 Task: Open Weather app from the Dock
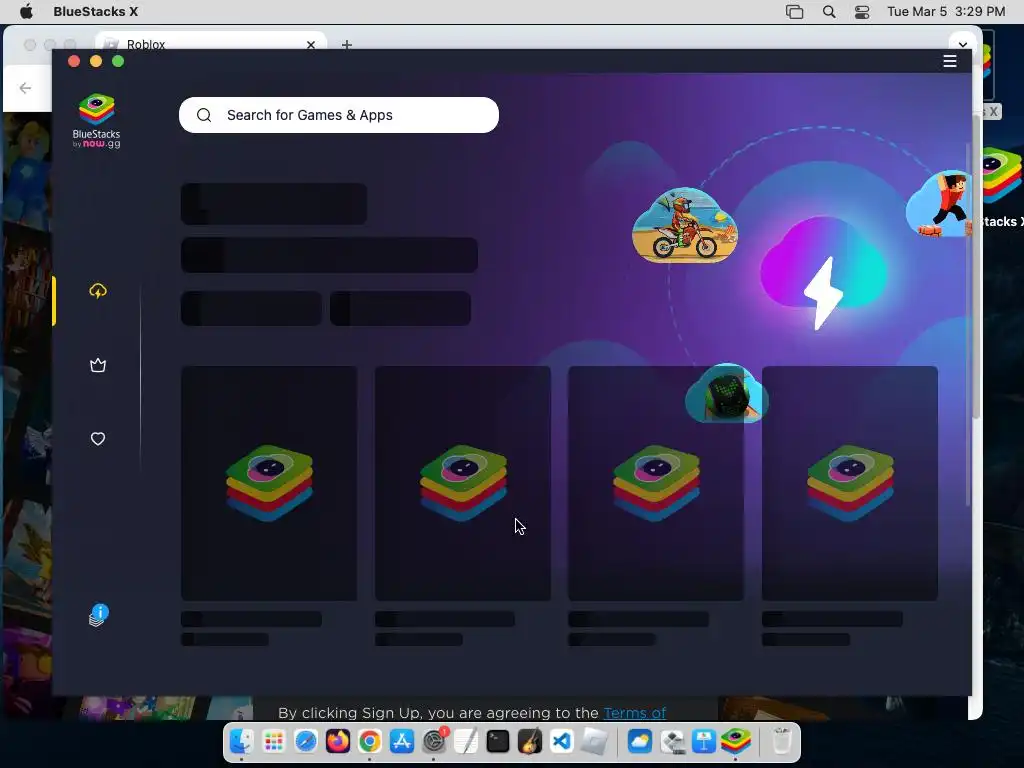640,741
